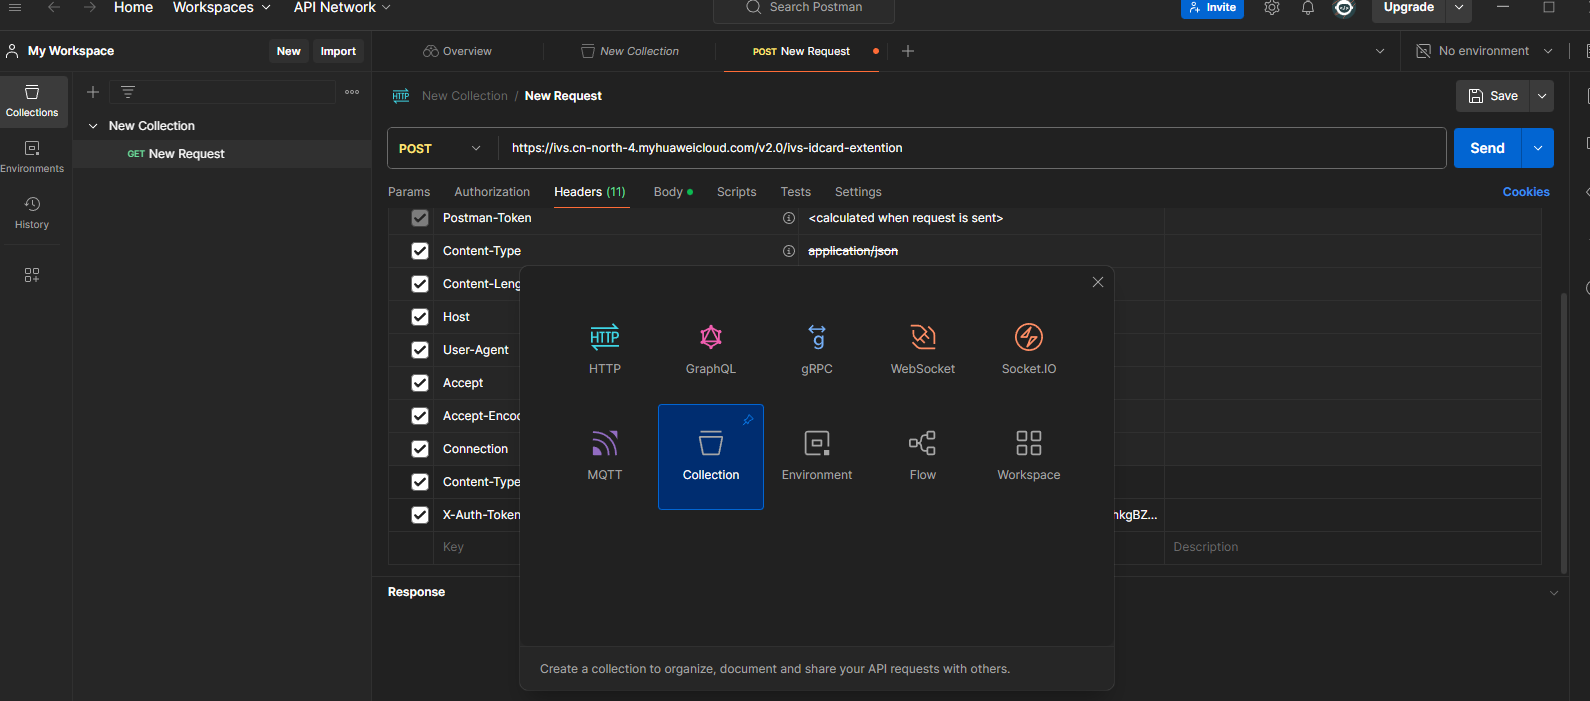Expand the Response panel chevron

click(x=1554, y=593)
